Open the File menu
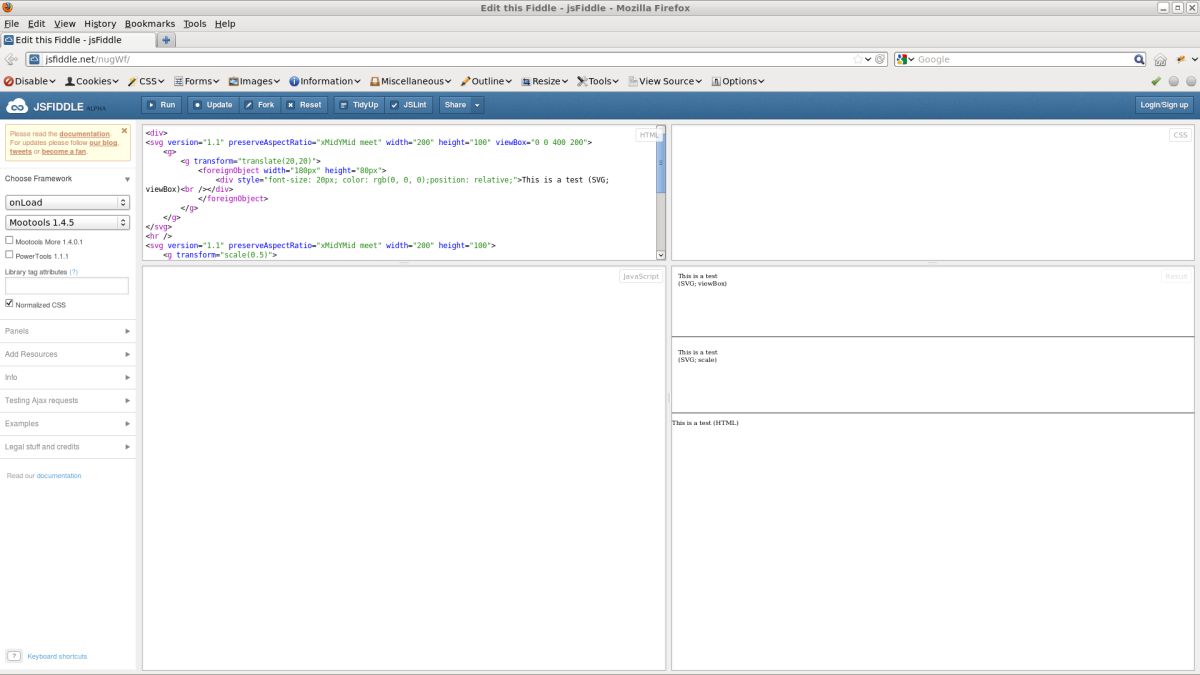This screenshot has width=1200, height=675. 12,23
